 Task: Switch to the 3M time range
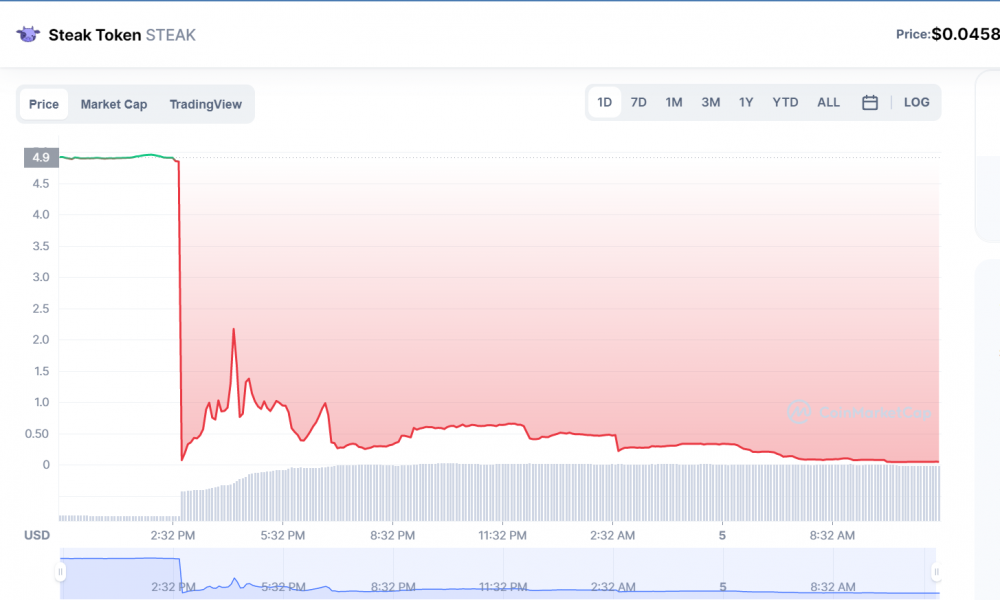click(710, 102)
